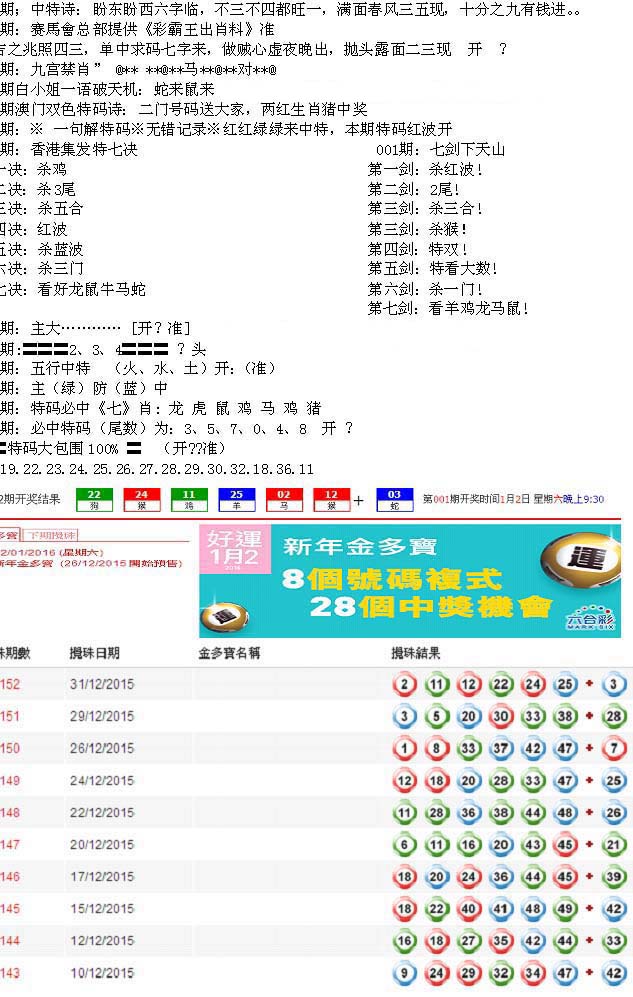Click the date 12/12/2015
This screenshot has width=633, height=997.
[x=102, y=940]
